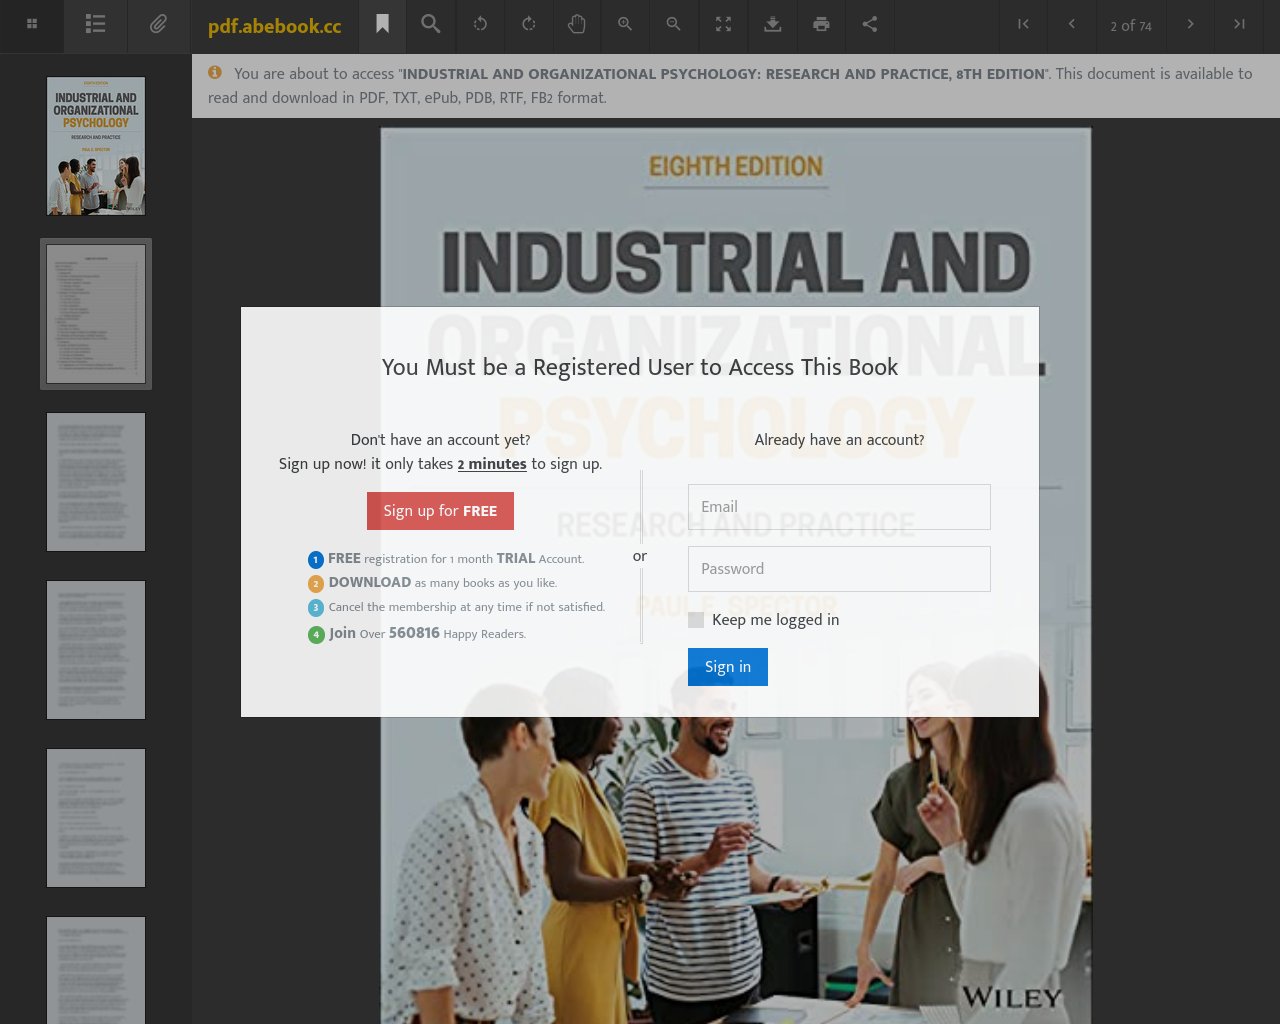1280x1024 pixels.
Task: Print the document
Action: [x=821, y=24]
